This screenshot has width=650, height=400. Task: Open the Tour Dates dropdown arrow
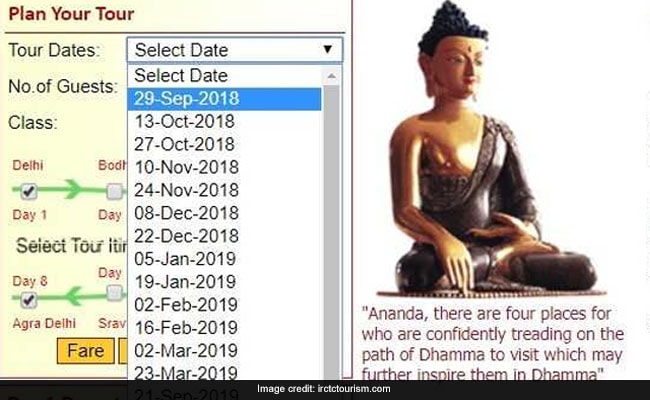pyautogui.click(x=327, y=49)
